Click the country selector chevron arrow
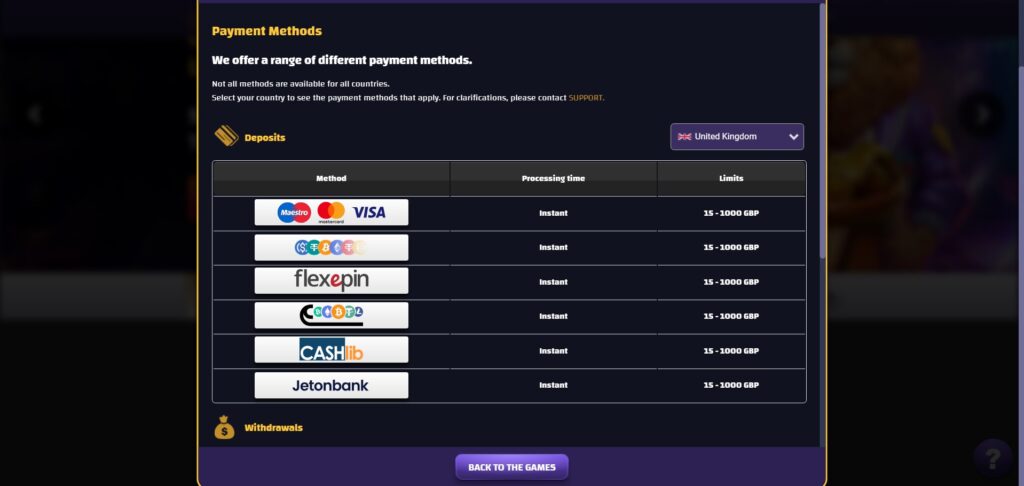 pos(793,137)
